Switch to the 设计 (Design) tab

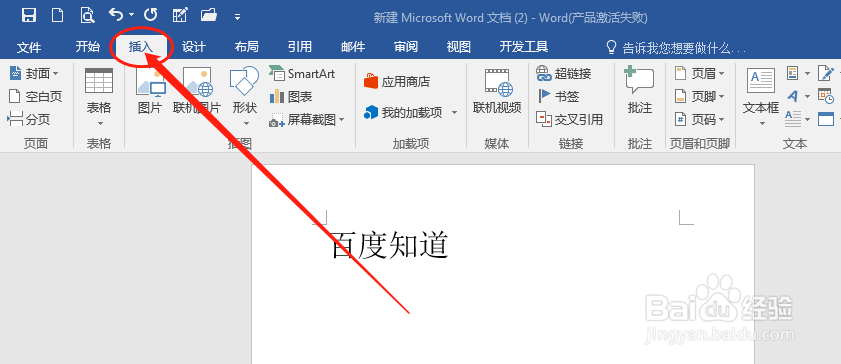point(194,47)
